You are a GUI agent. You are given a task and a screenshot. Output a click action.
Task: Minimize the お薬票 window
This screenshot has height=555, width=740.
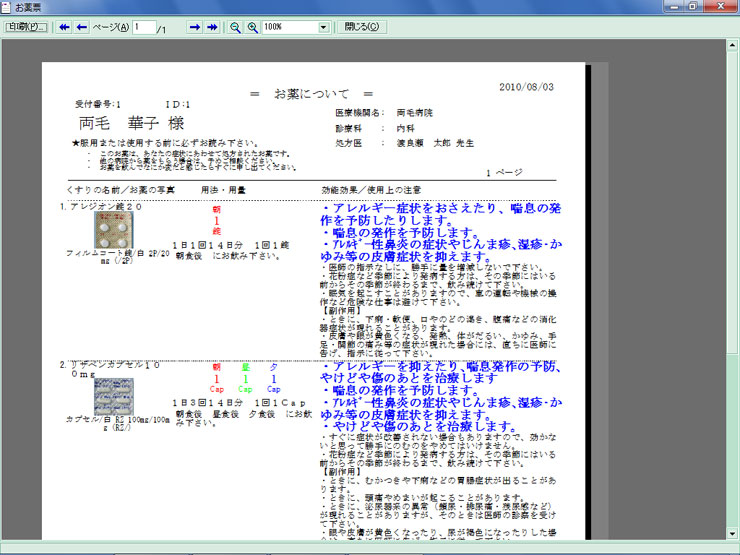point(674,6)
